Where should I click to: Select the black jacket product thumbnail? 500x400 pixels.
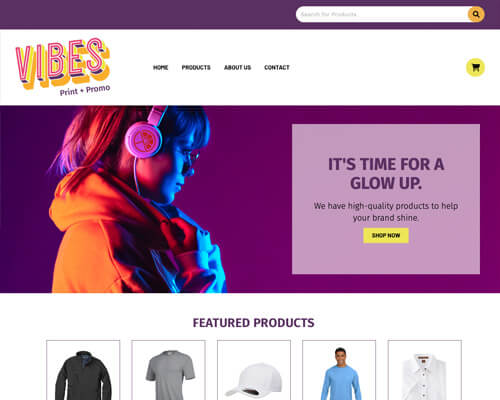point(83,370)
